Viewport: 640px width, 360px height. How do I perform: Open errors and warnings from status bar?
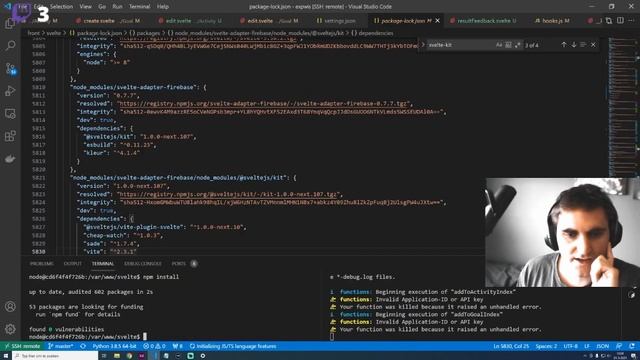pyautogui.click(x=154, y=346)
